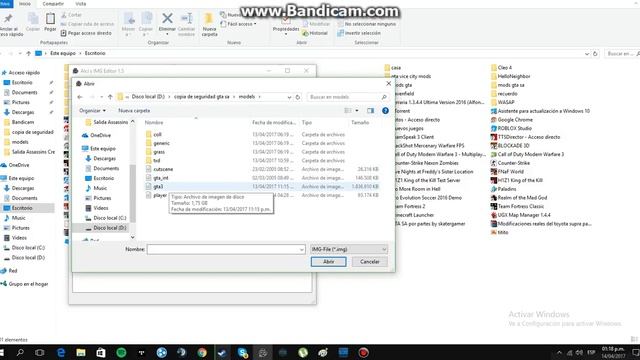The height and width of the screenshot is (360, 640).
Task: Select cutscene file in Abrir dialog
Action: coord(262,169)
